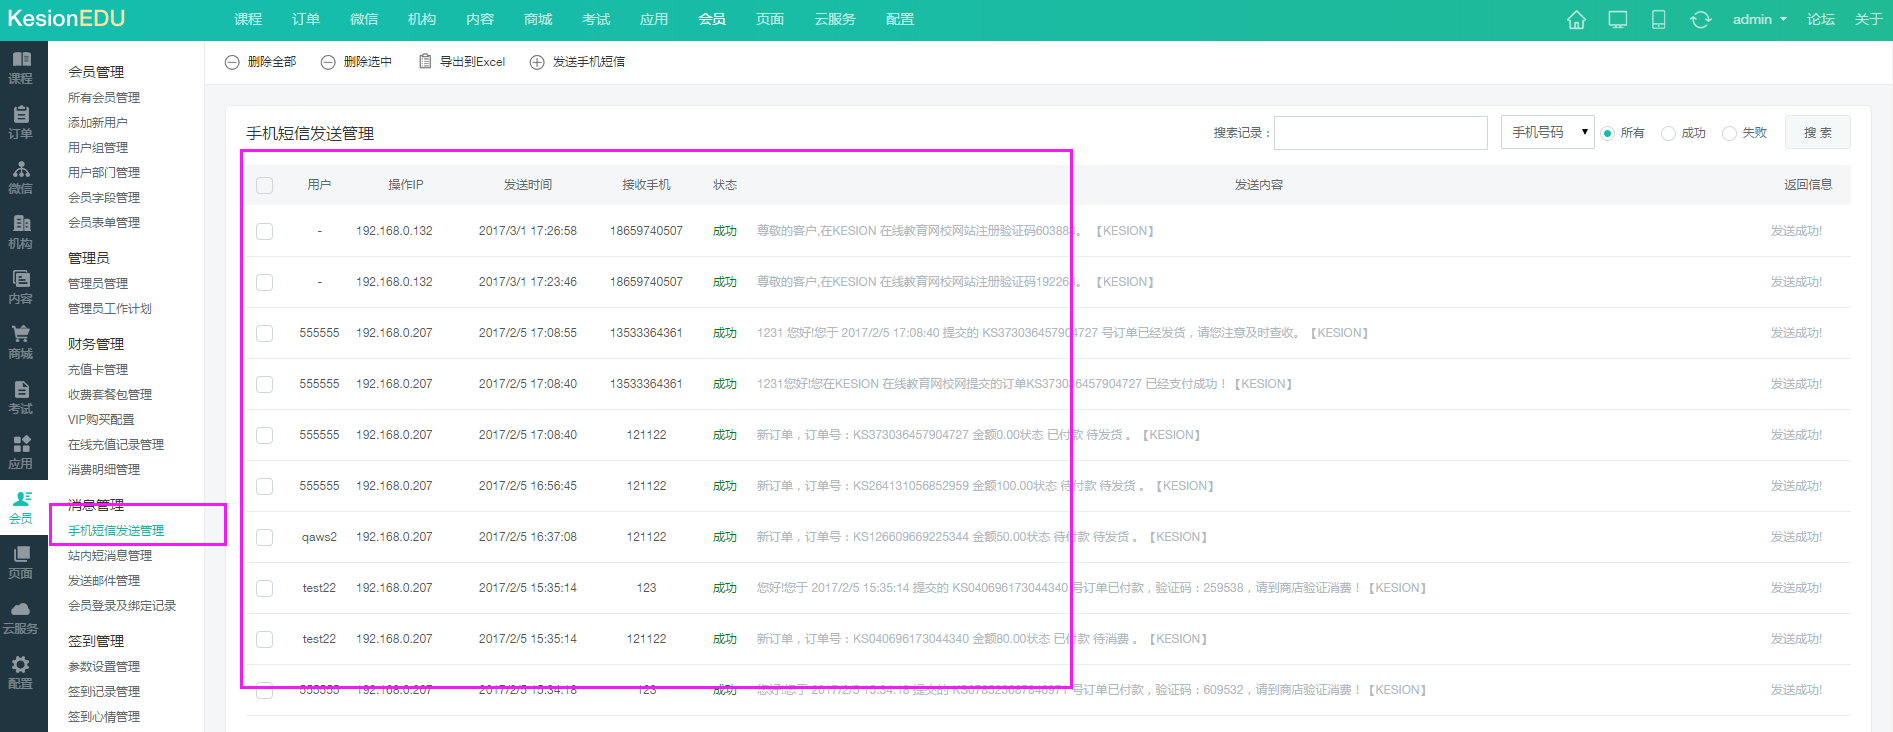Open the 云服务 top menu item

click(x=834, y=20)
